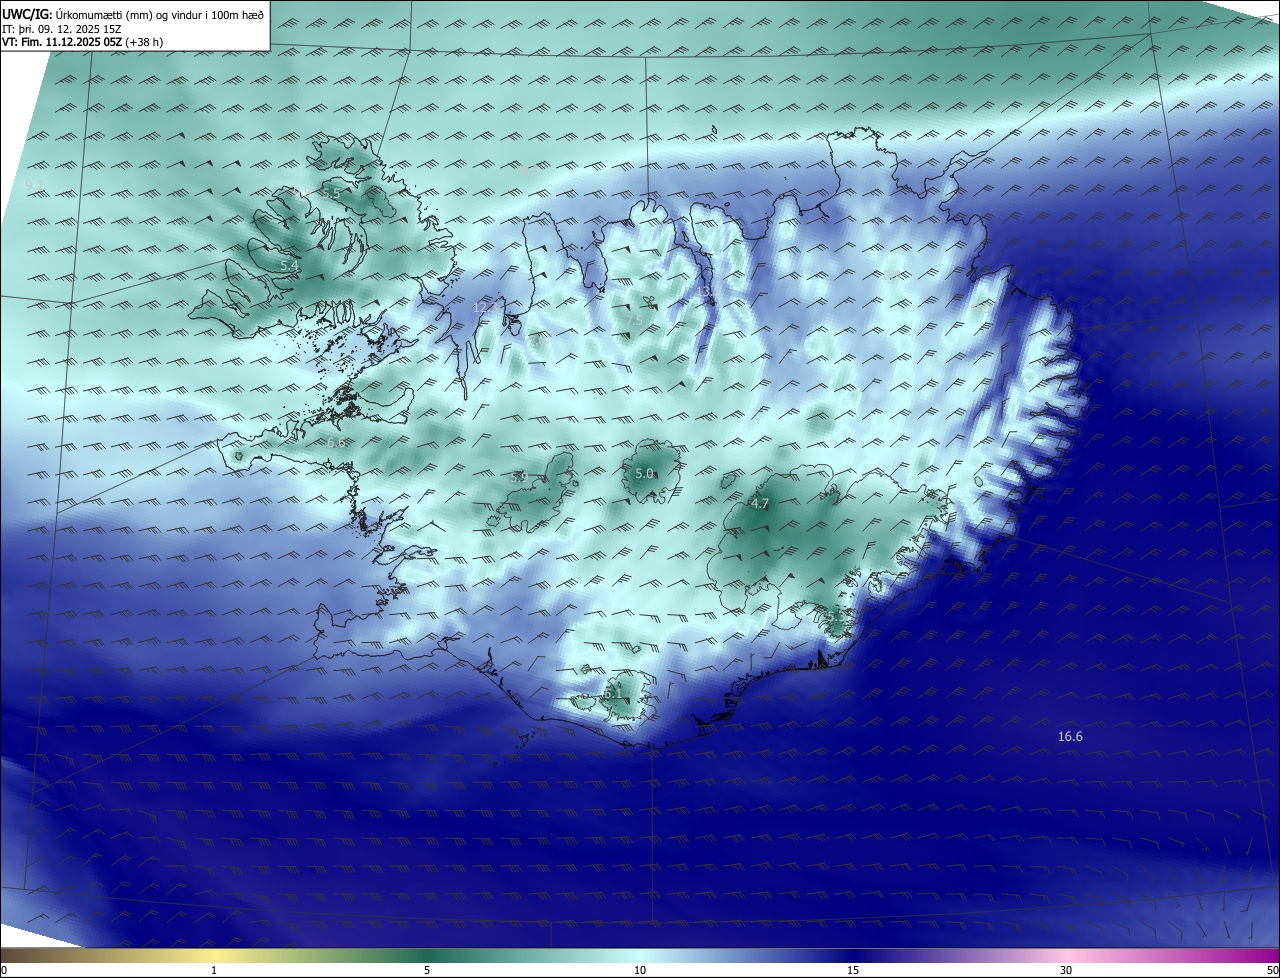Viewport: 1280px width, 978px height.
Task: Click the 16.6 value label over the ocean
Action: click(x=1070, y=737)
